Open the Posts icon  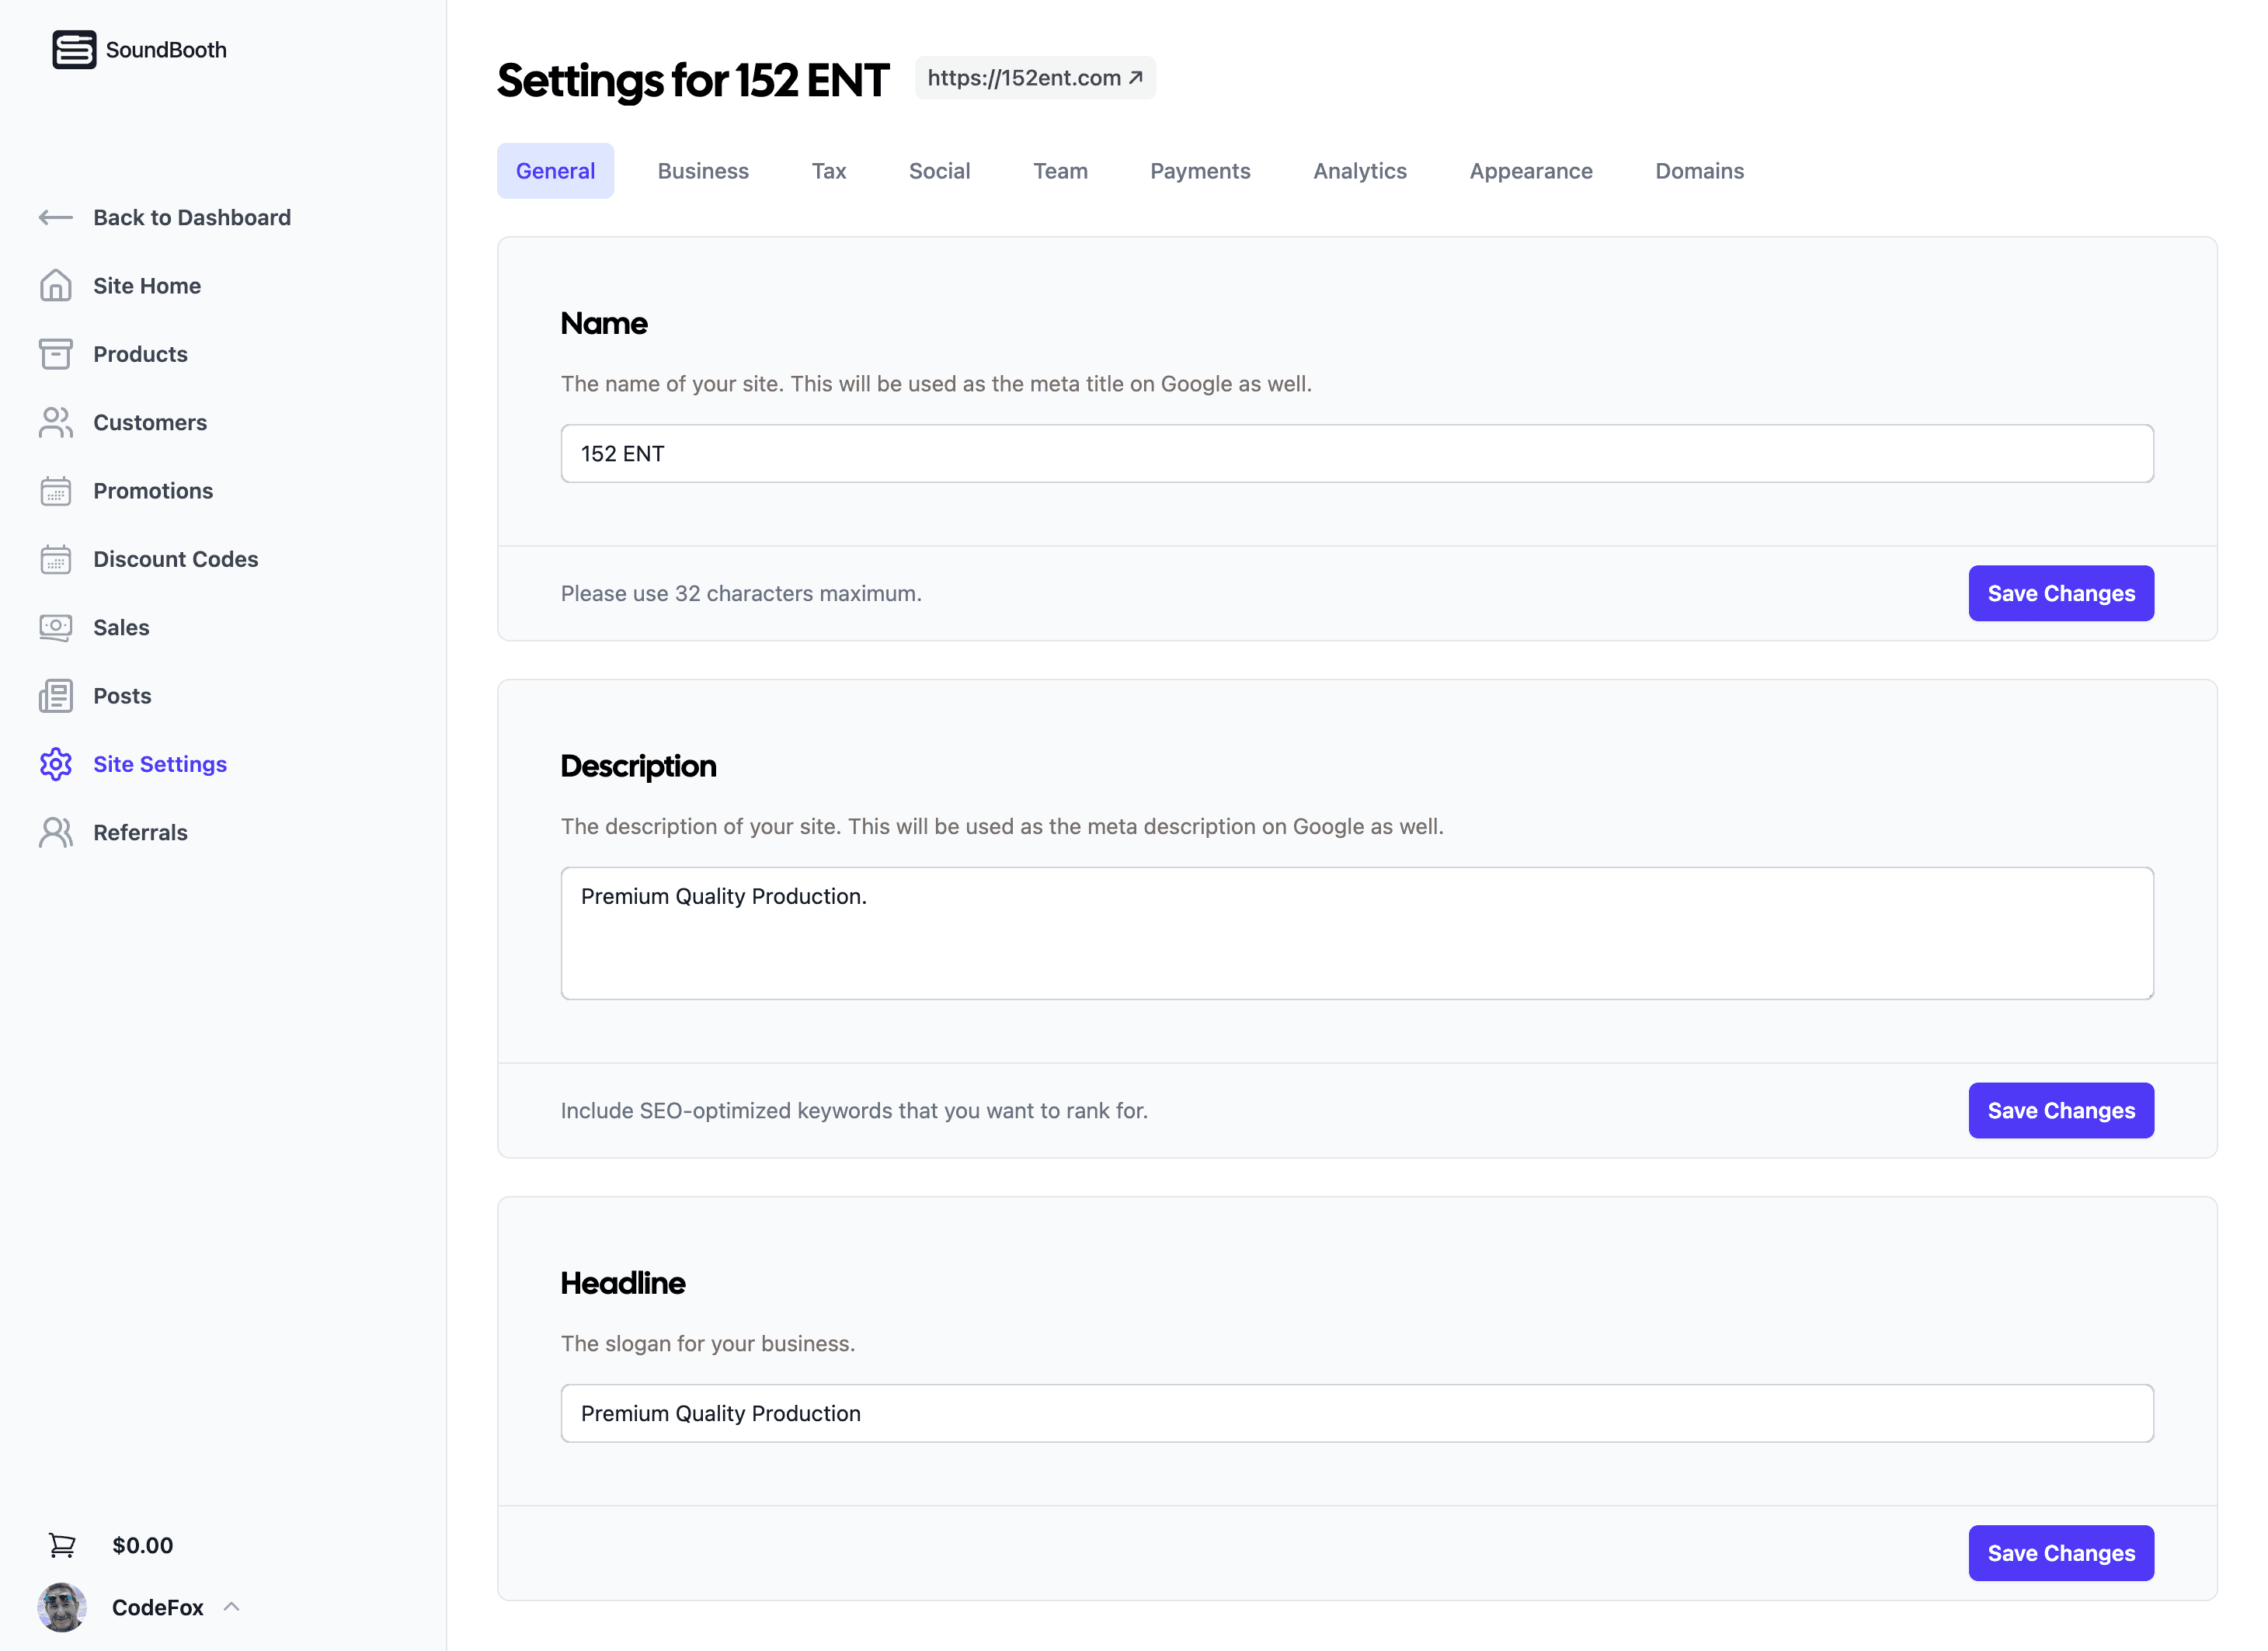click(x=56, y=695)
